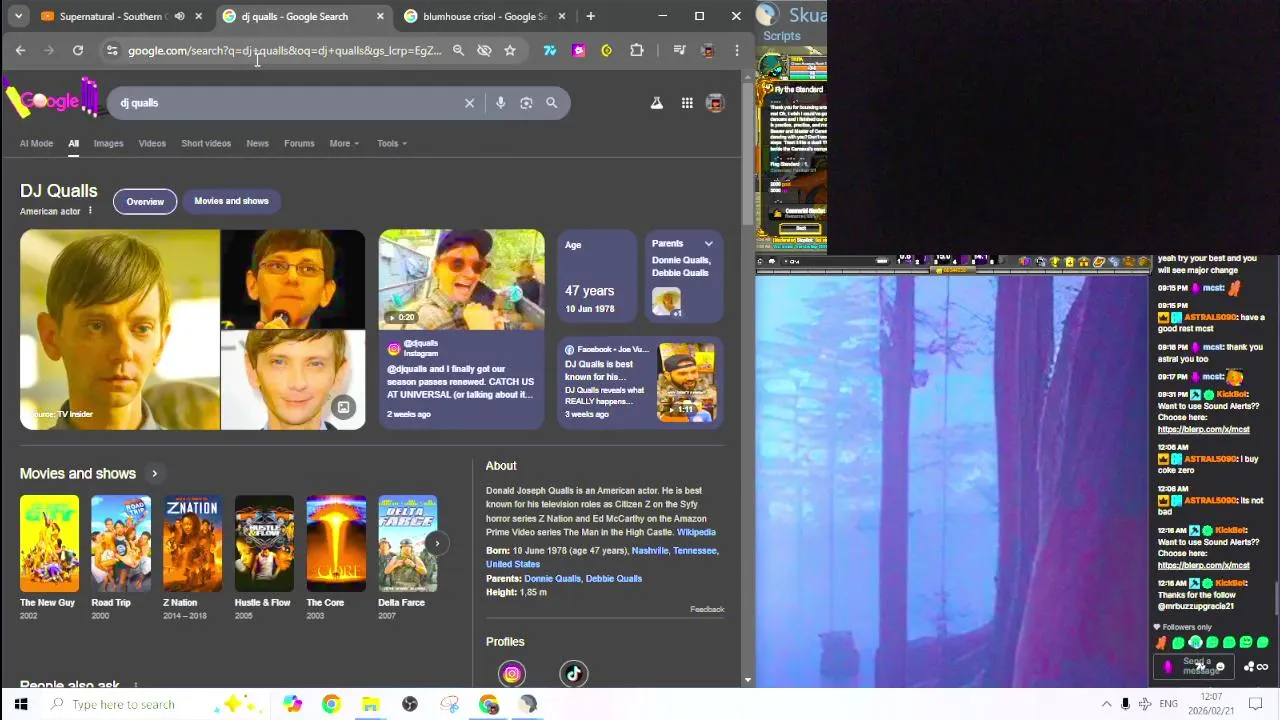Open Search Labs flask icon
The width and height of the screenshot is (1280, 720).
[x=657, y=103]
